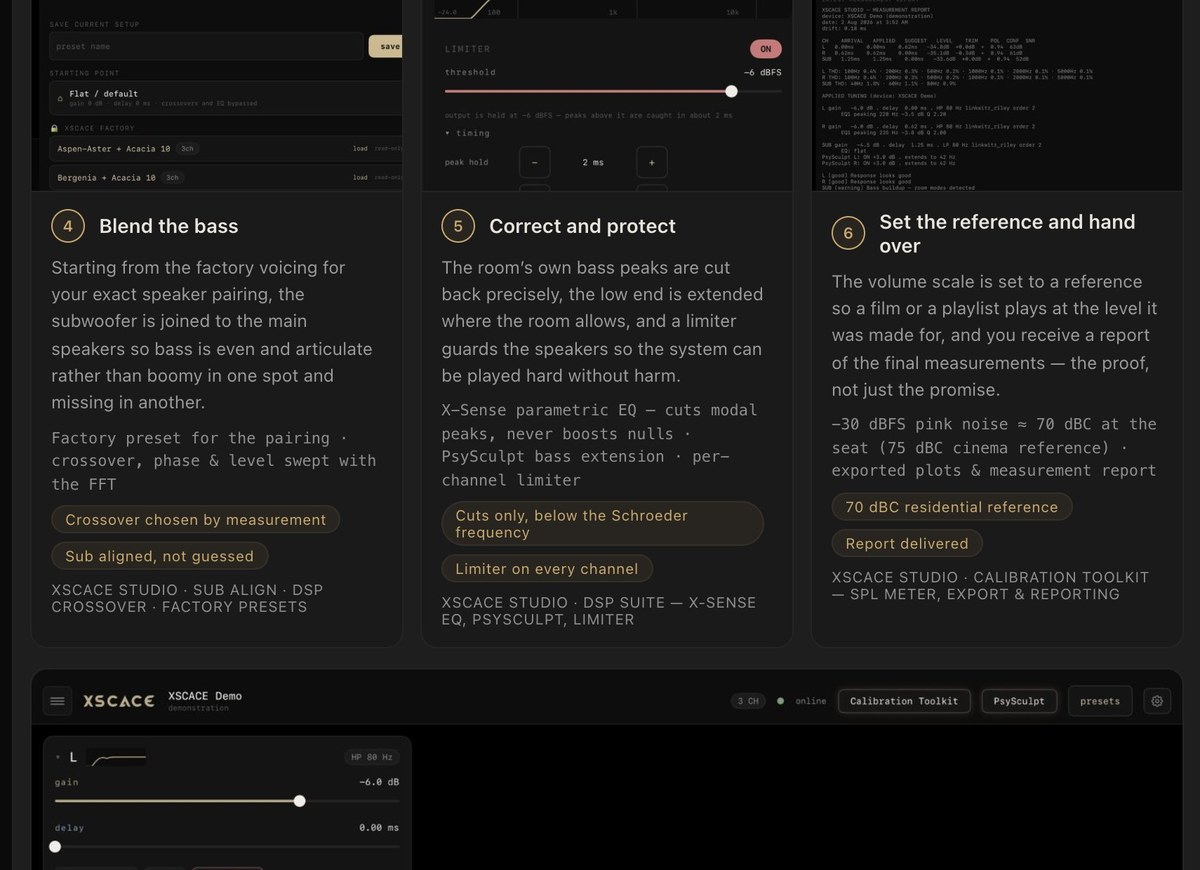1200x870 pixels.
Task: Open the PsySculpt panel
Action: pyautogui.click(x=1019, y=701)
